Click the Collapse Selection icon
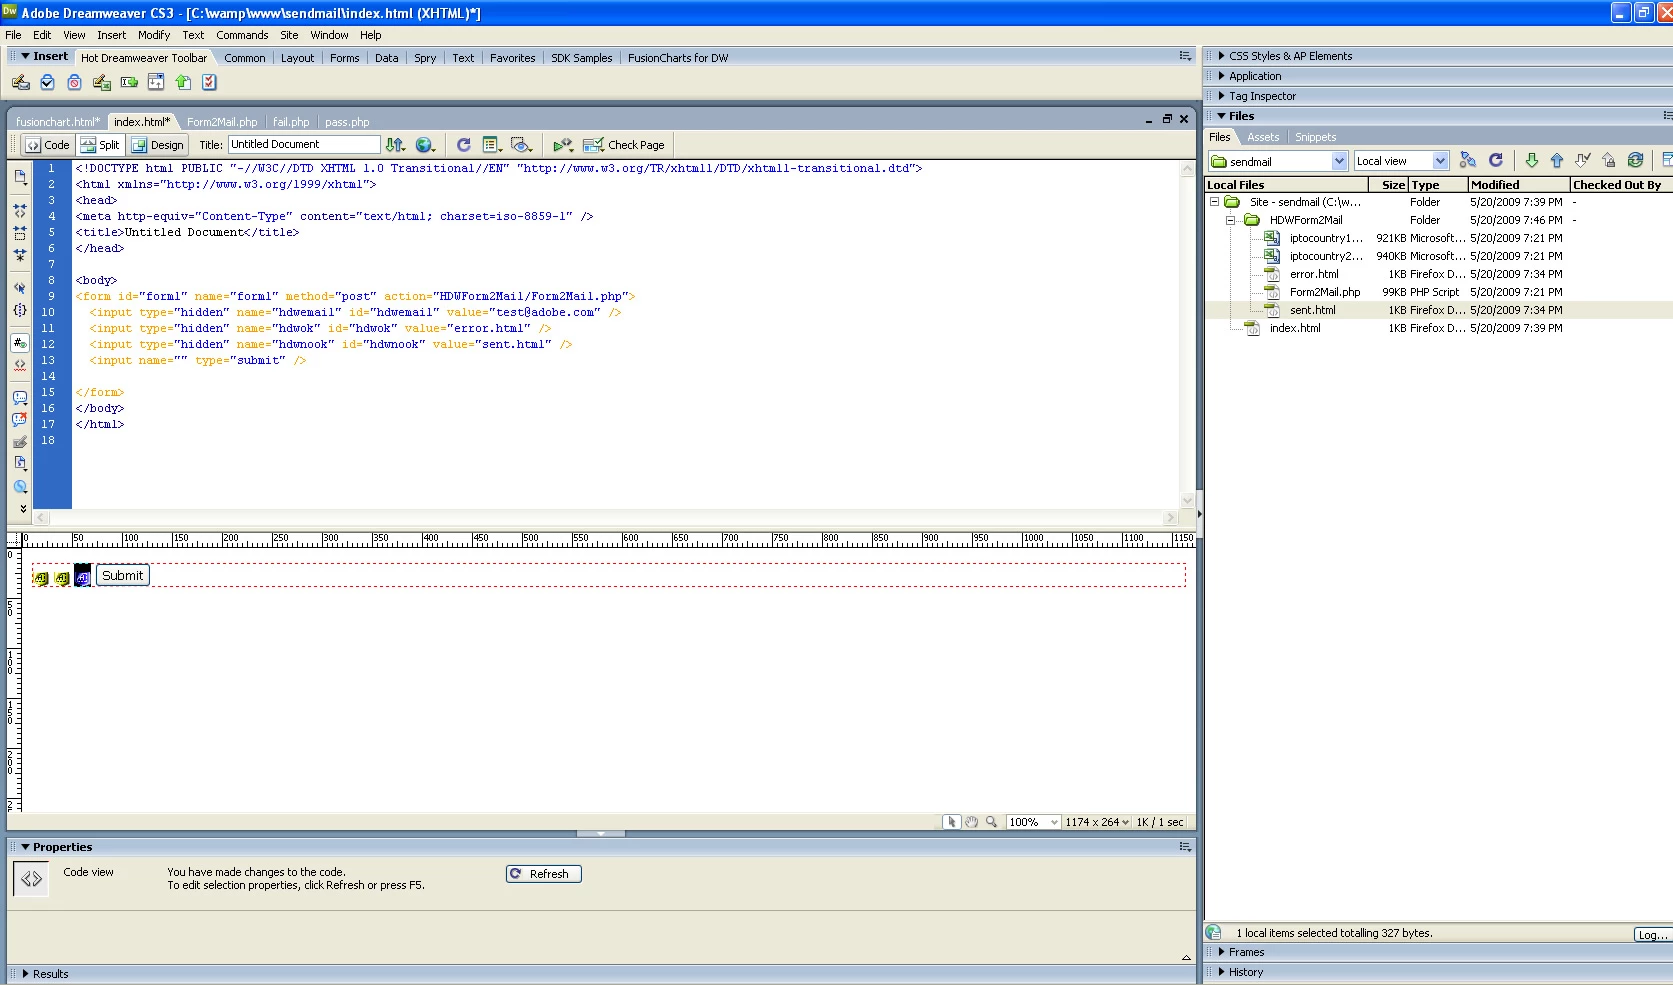This screenshot has width=1673, height=985. (20, 233)
